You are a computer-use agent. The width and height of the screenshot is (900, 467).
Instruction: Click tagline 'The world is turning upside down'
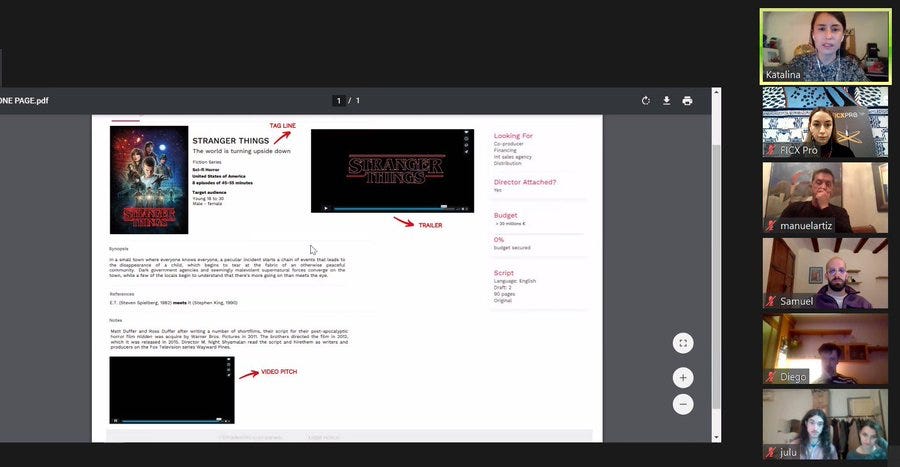(x=241, y=151)
